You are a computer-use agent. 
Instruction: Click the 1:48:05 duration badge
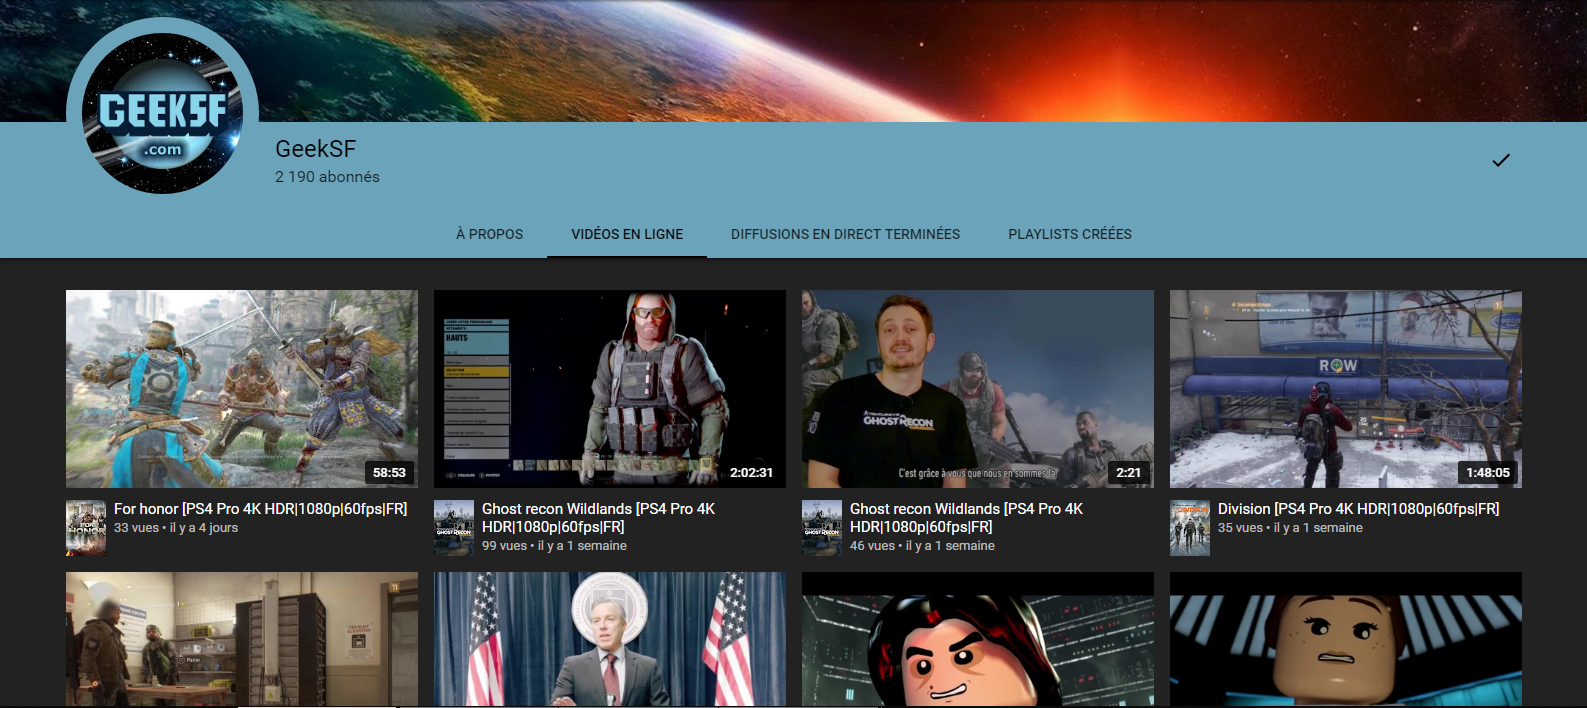1488,473
